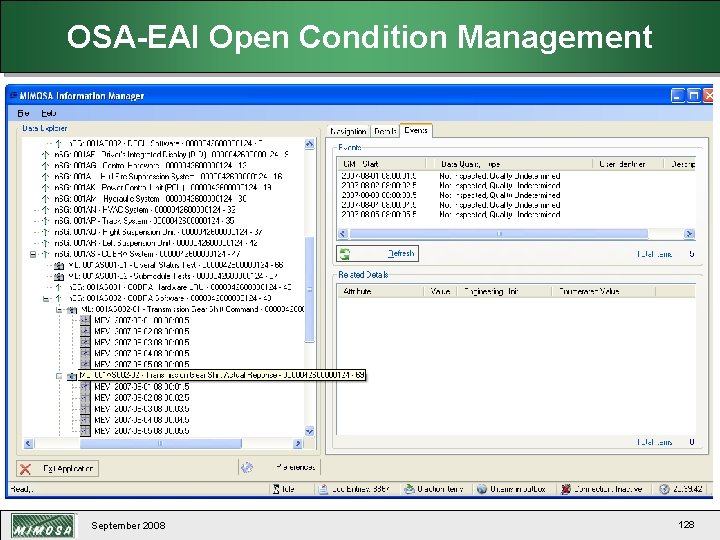The width and height of the screenshot is (720, 540).
Task: Click icon of Transmission Gear Shift Command node
Action: (72, 310)
